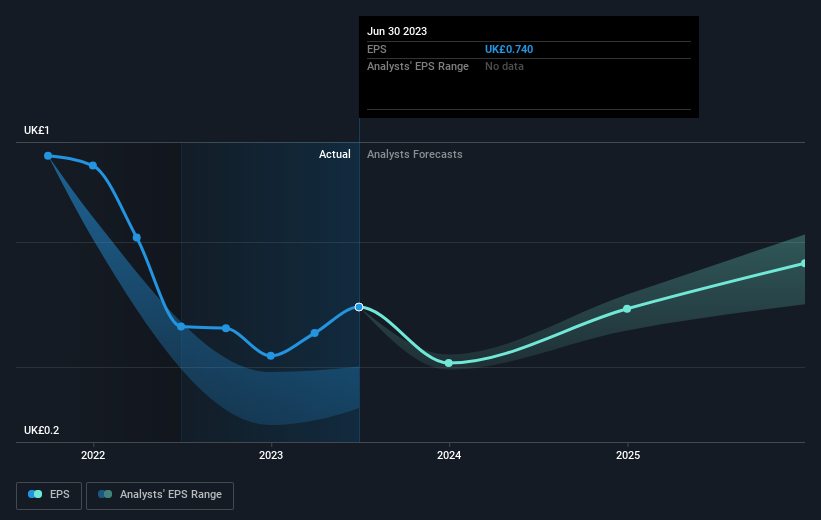The height and width of the screenshot is (520, 821).
Task: Select the forecast EPS point above 2024
Action: pyautogui.click(x=449, y=363)
